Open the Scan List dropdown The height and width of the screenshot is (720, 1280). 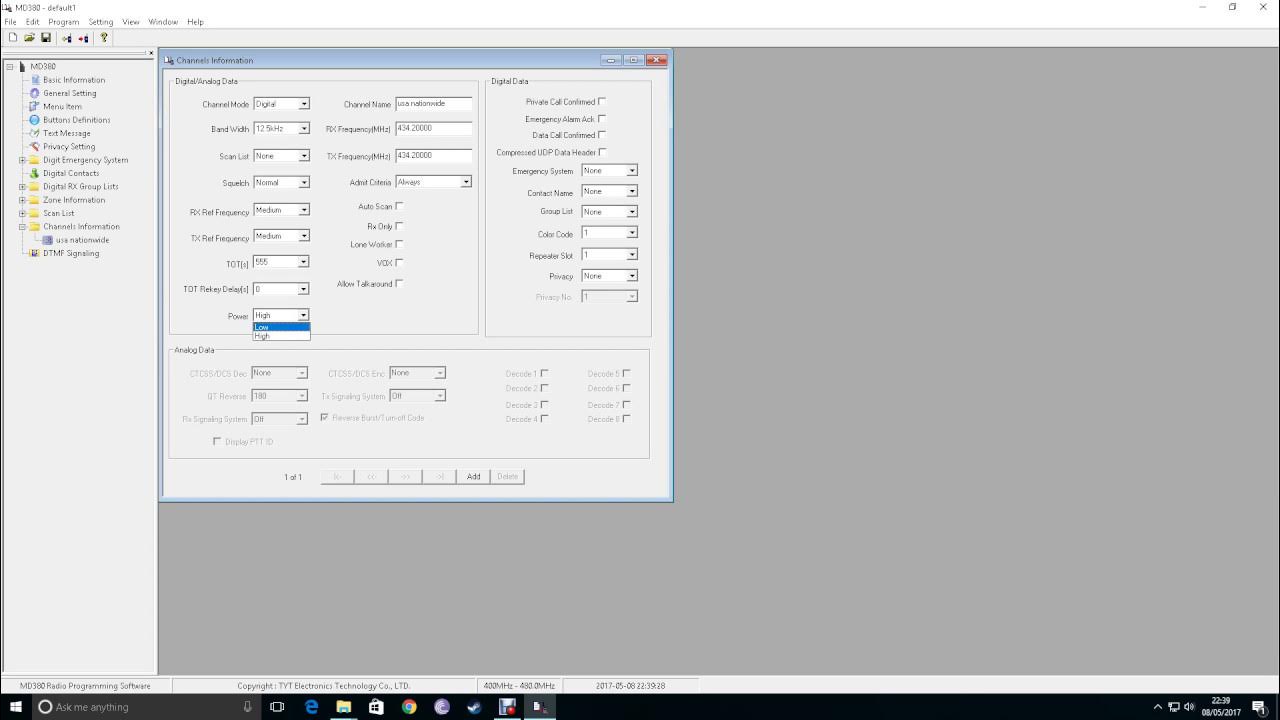[304, 156]
